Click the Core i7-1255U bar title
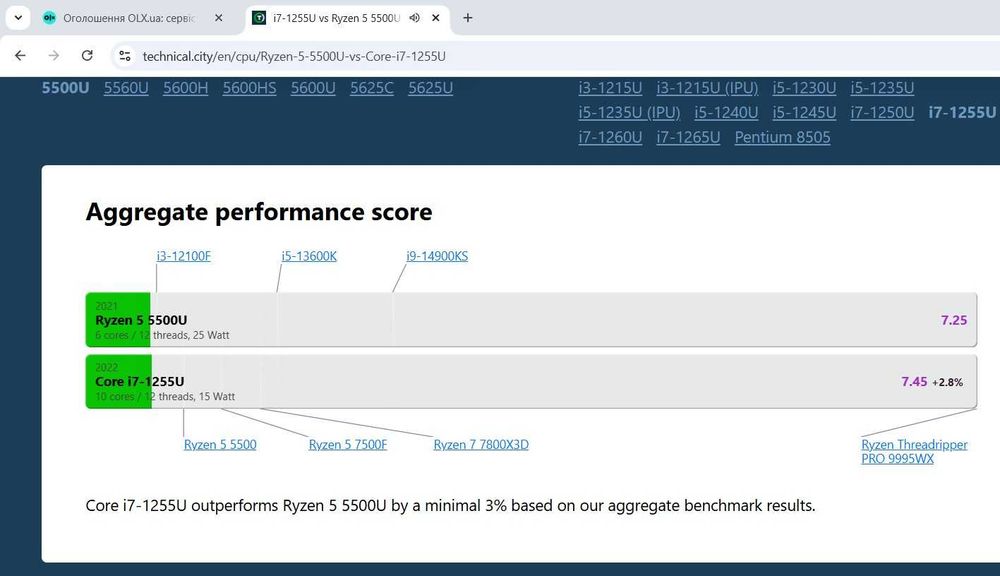Viewport: 1000px width, 576px height. click(140, 381)
